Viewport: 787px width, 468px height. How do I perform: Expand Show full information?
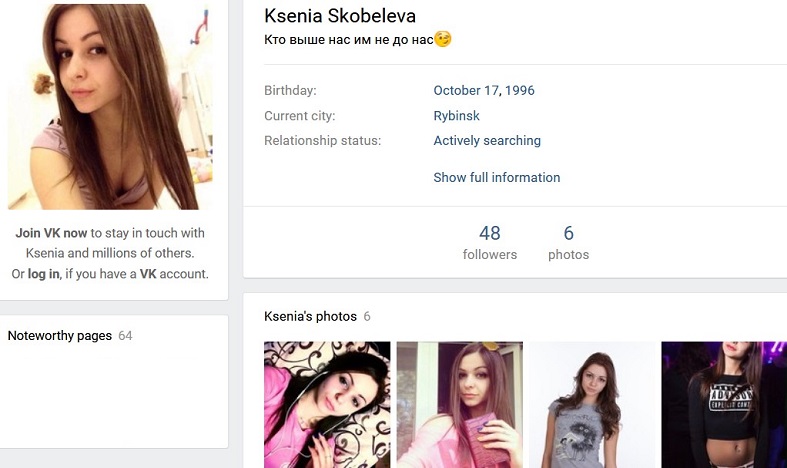[x=496, y=177]
